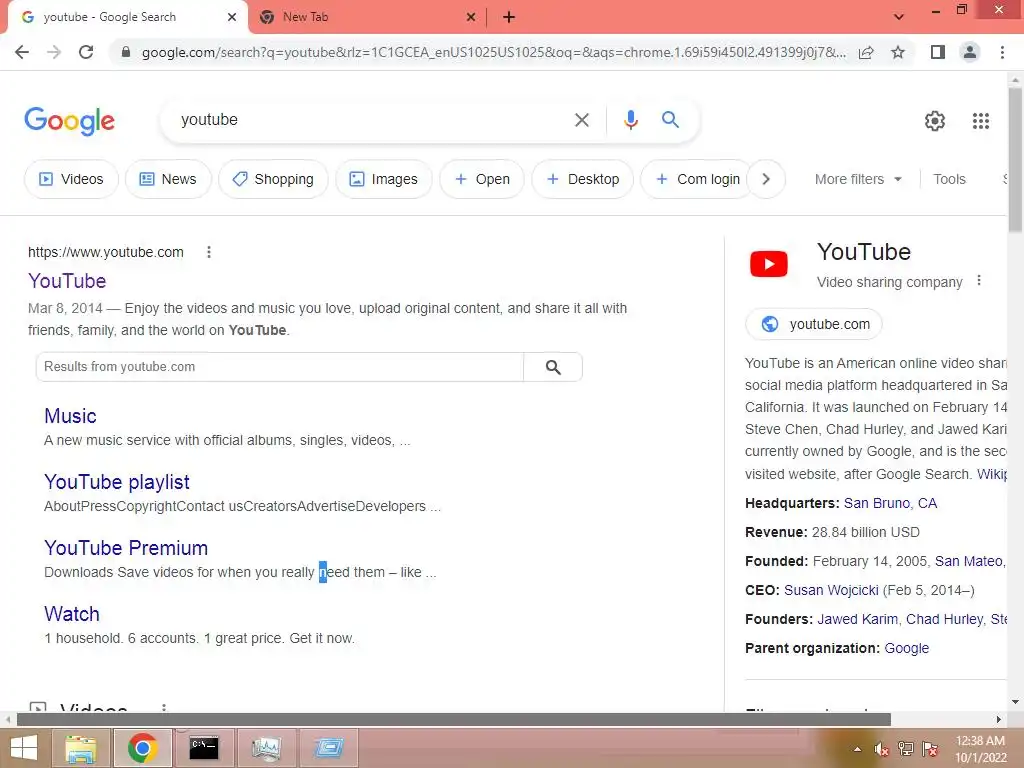Click the Tools button
1024x768 pixels.
pyautogui.click(x=949, y=179)
